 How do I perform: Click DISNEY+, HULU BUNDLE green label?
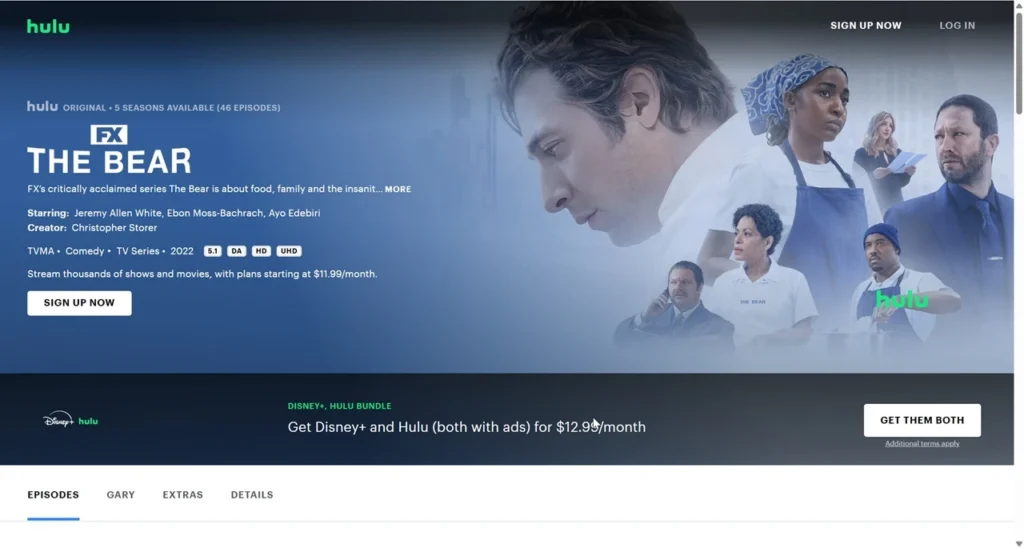click(x=340, y=406)
